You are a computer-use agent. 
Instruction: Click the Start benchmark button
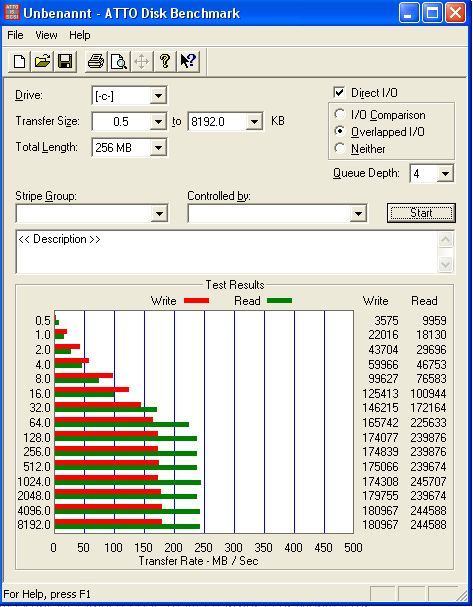coord(421,213)
